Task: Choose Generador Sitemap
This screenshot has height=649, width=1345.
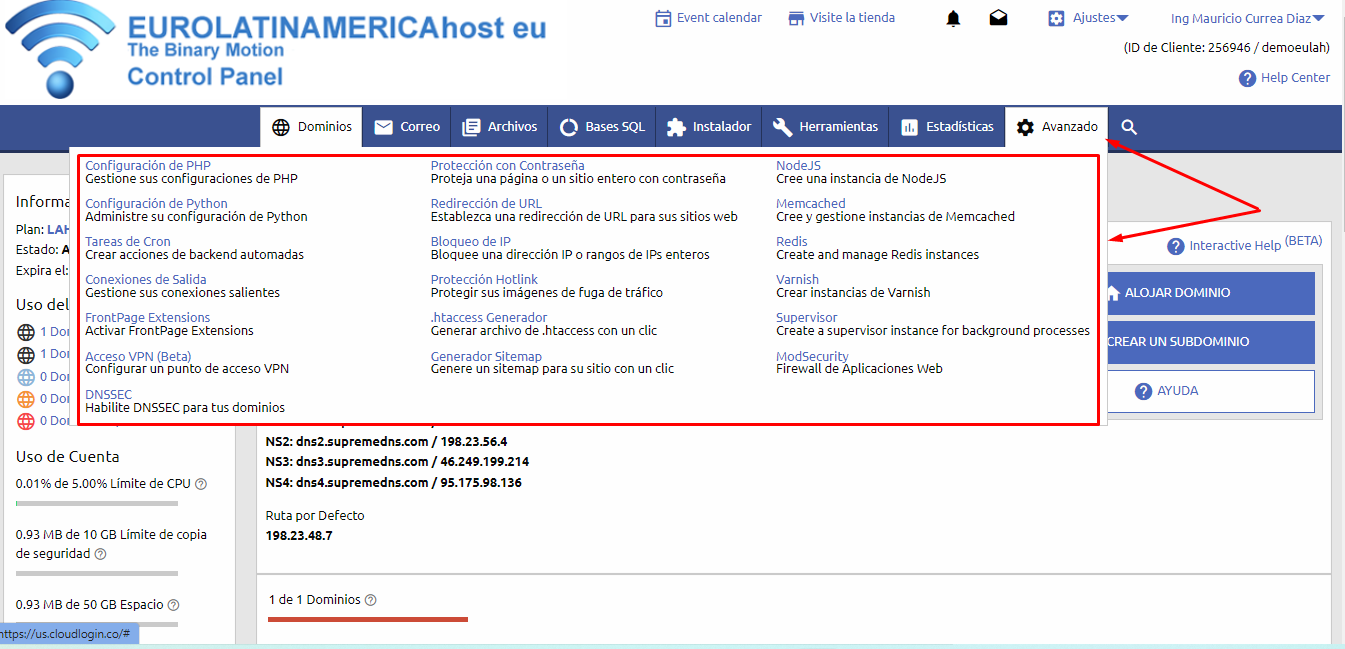Action: (x=486, y=357)
